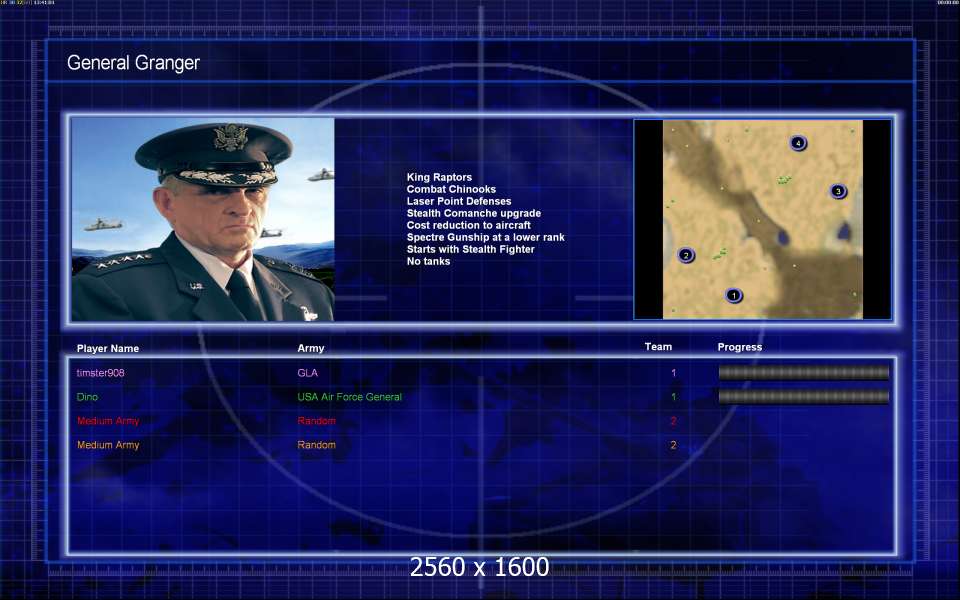Click the 'King Raptors' ability line
The image size is (960, 600).
(x=439, y=177)
